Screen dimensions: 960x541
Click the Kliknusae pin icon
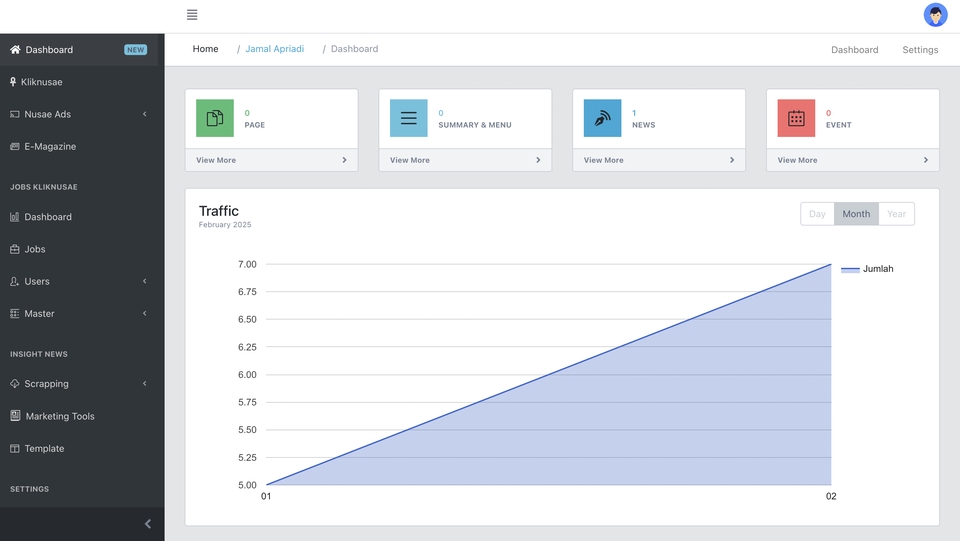coord(13,82)
